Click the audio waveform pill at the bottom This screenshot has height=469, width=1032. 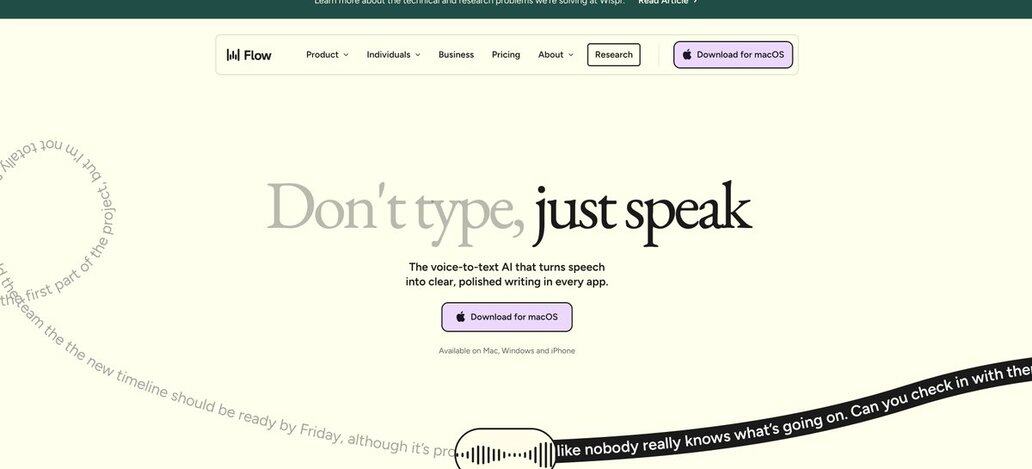pos(505,451)
